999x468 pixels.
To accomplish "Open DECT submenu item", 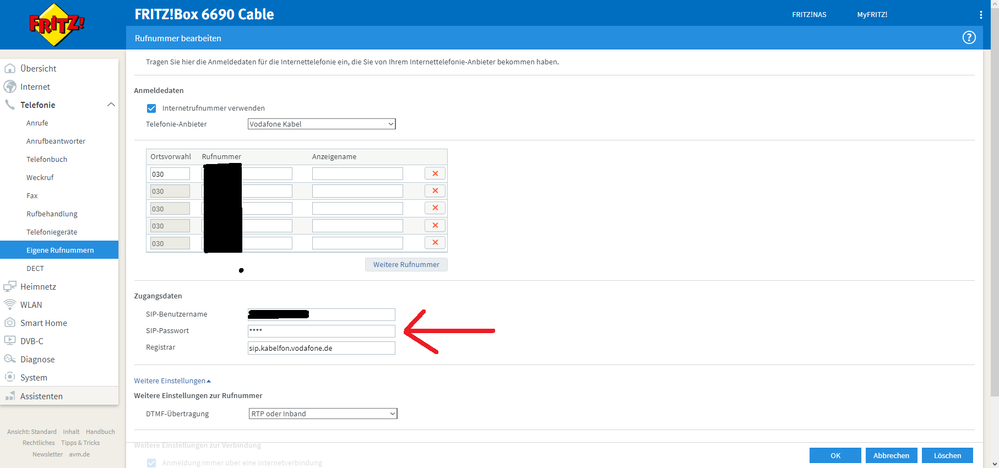I will pyautogui.click(x=35, y=268).
